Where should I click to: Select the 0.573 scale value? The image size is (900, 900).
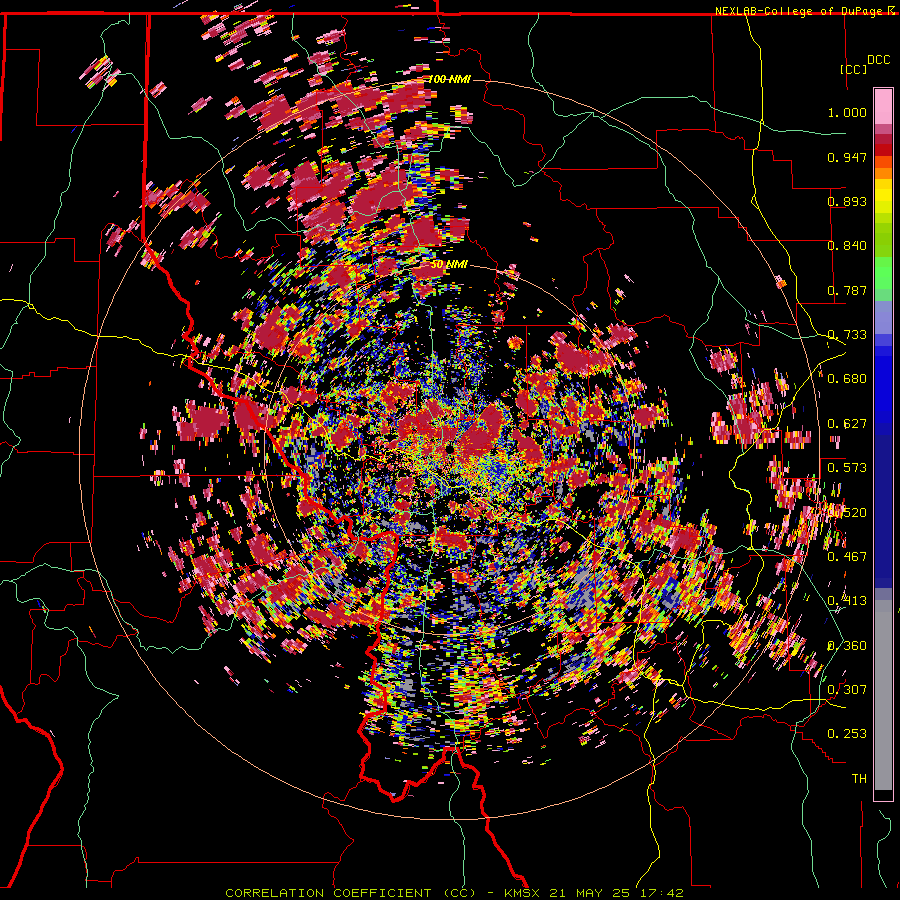[x=847, y=468]
